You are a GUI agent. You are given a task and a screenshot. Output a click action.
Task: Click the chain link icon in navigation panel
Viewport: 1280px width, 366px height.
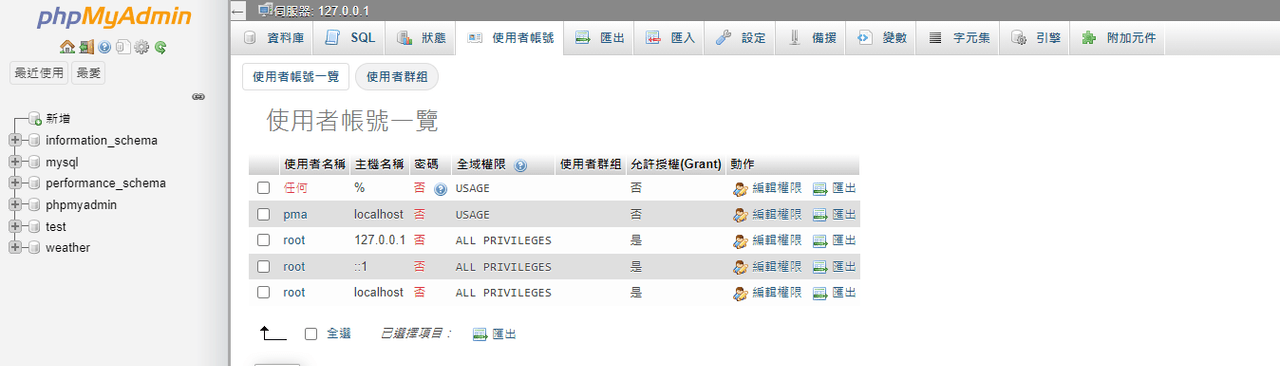coord(198,97)
